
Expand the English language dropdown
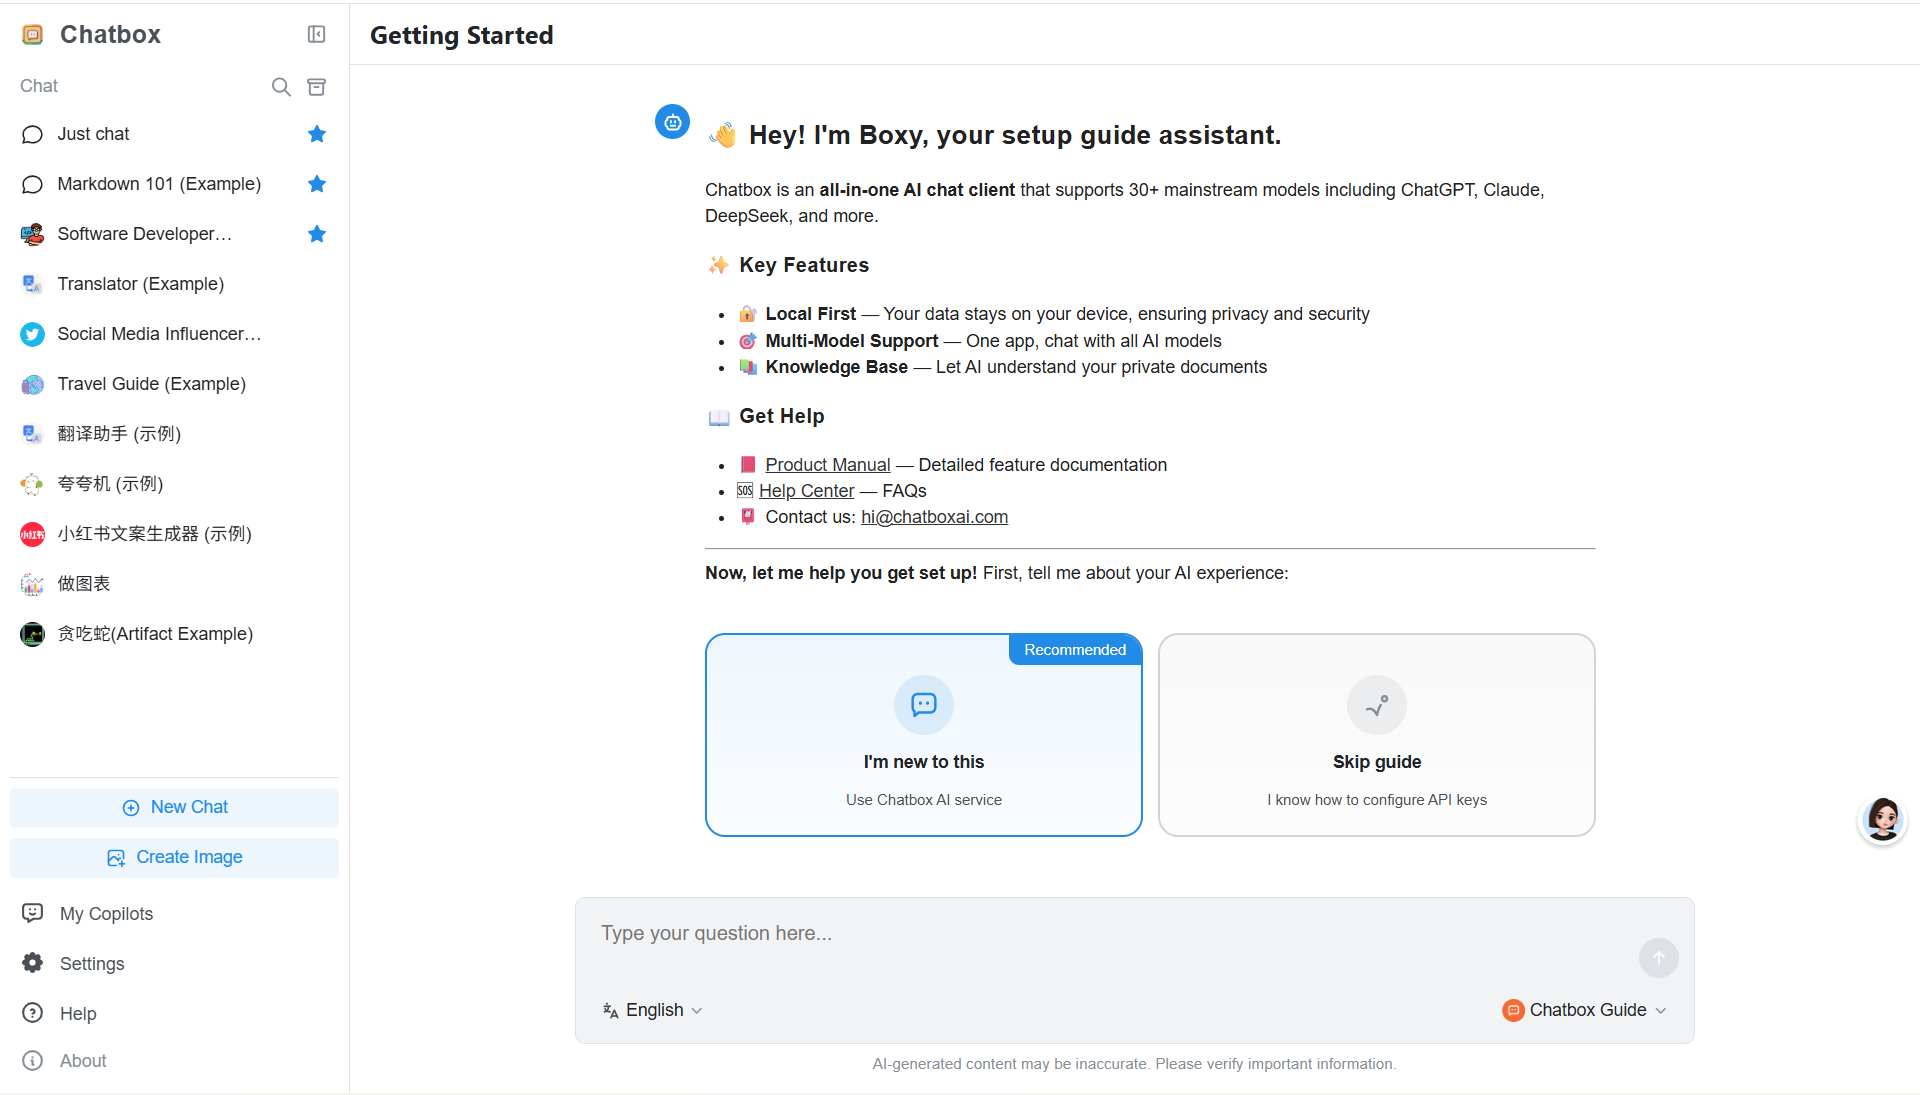(653, 1010)
